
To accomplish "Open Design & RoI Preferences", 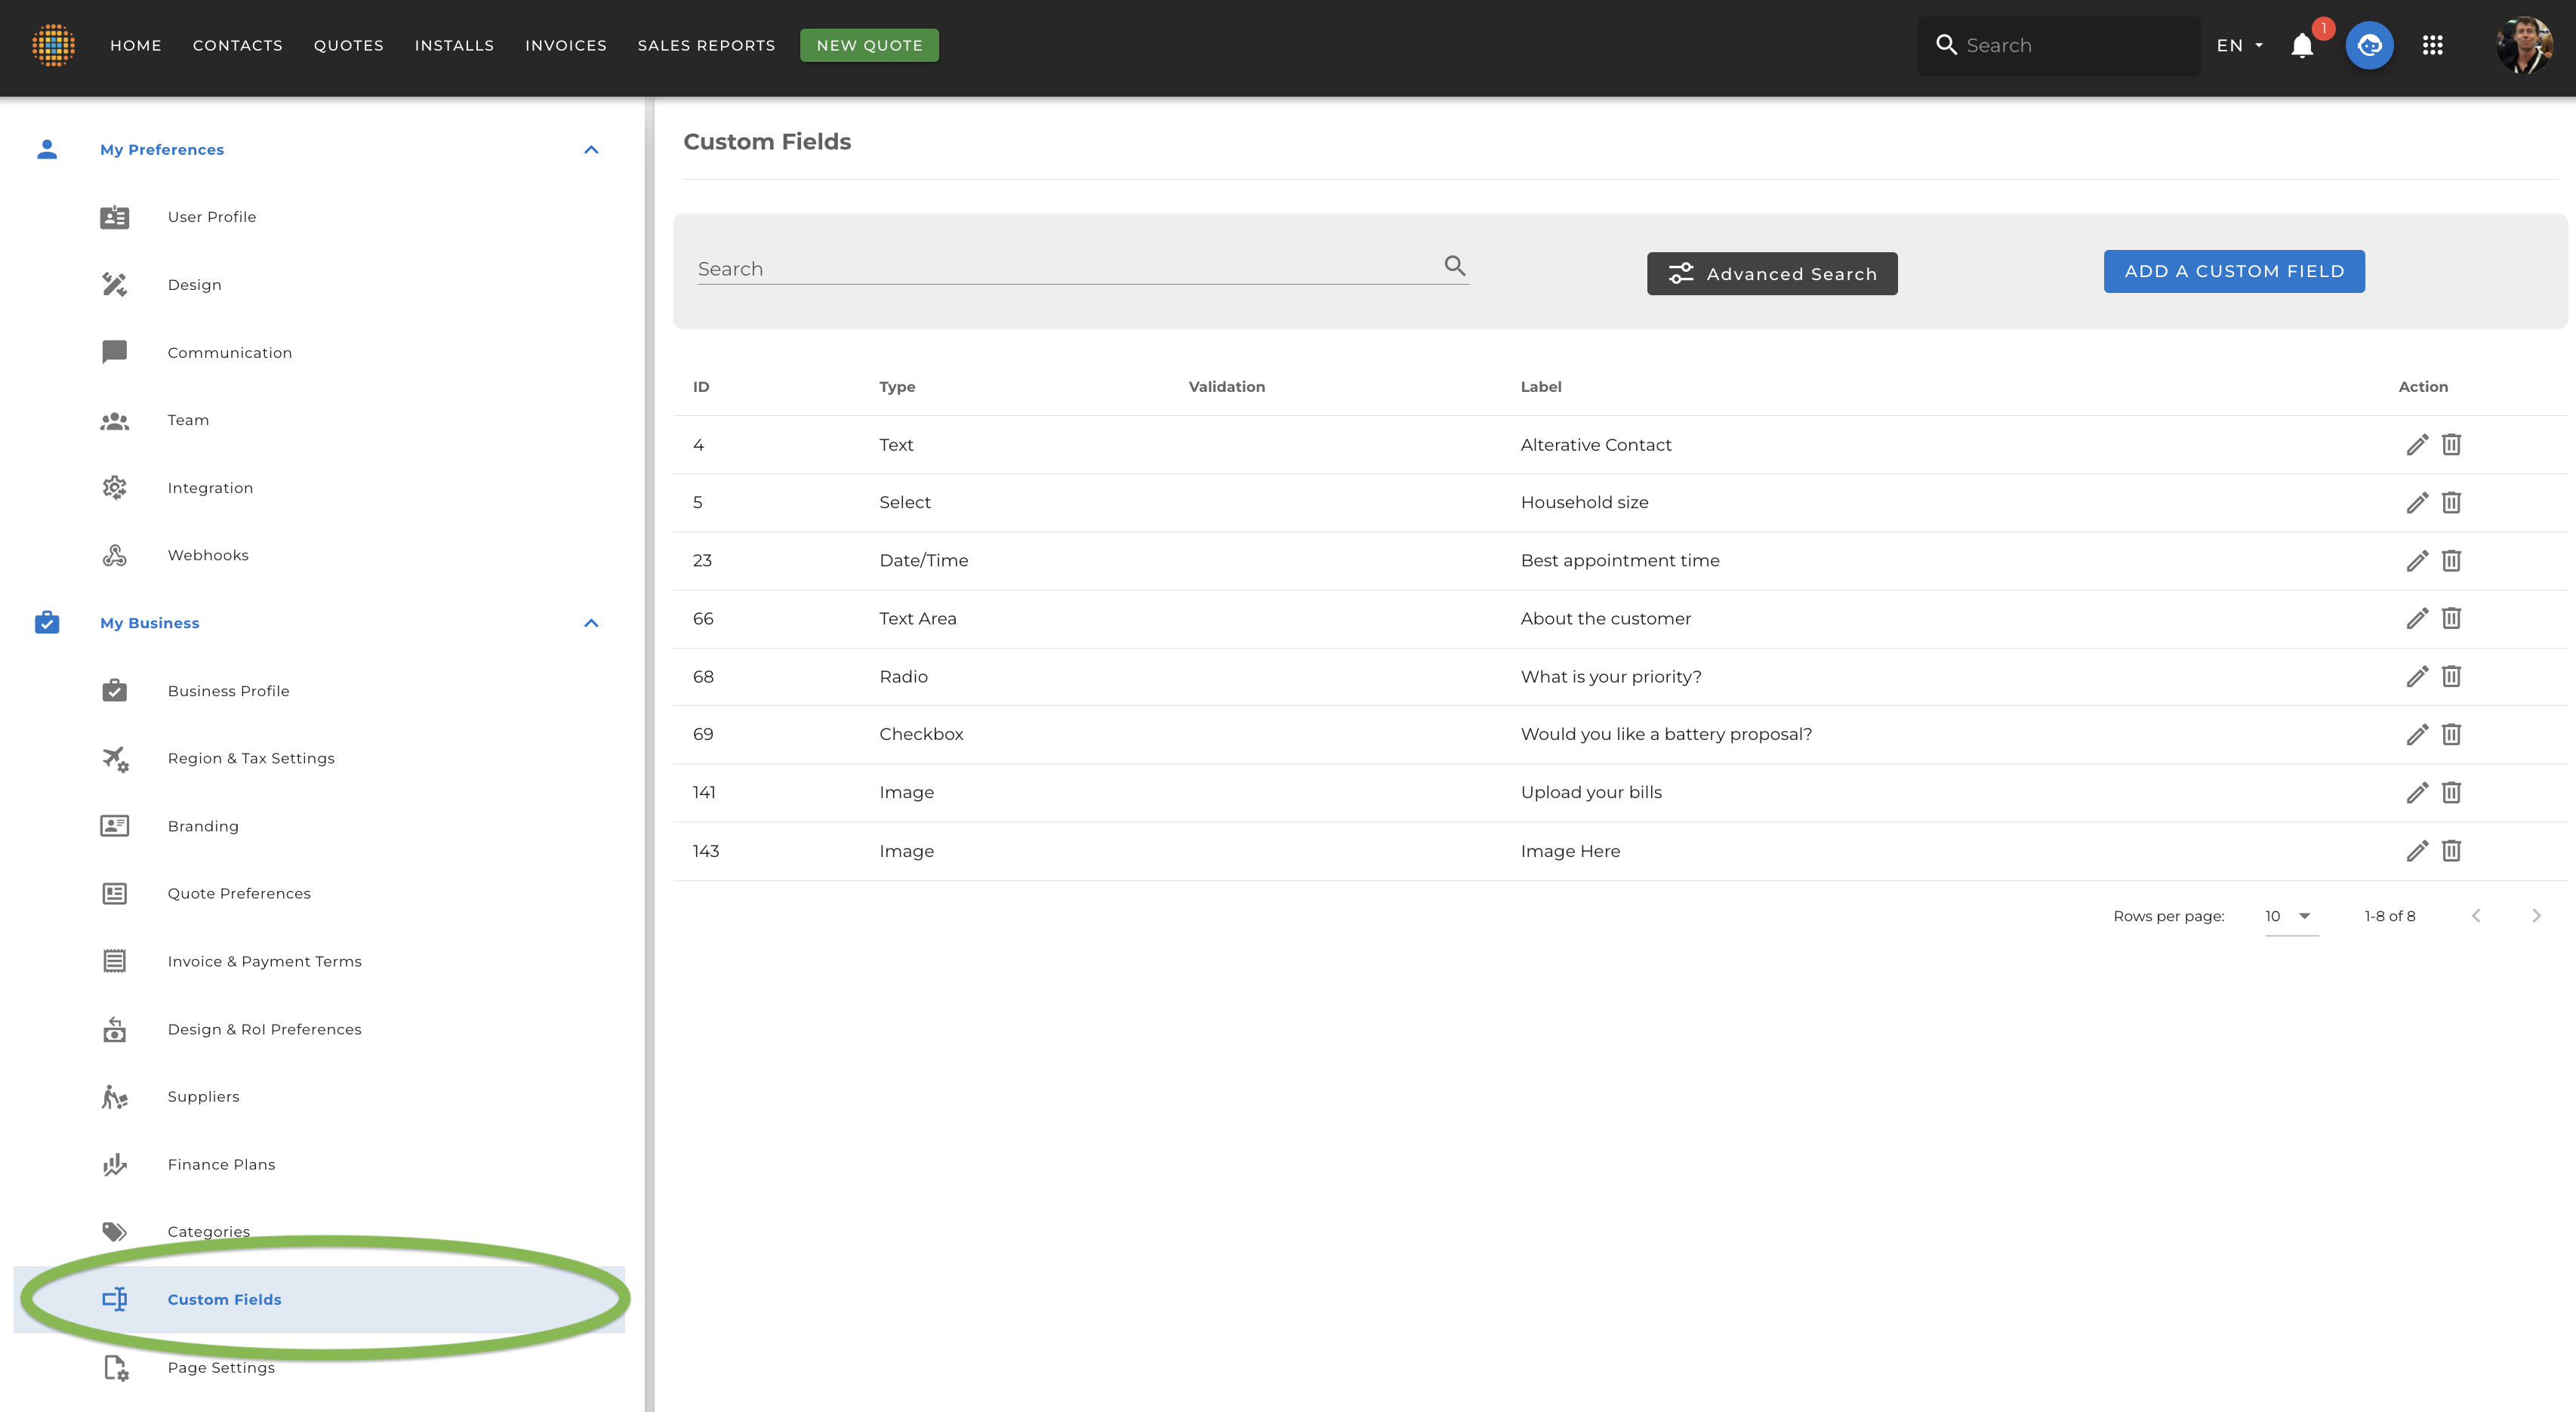I will [x=264, y=1029].
